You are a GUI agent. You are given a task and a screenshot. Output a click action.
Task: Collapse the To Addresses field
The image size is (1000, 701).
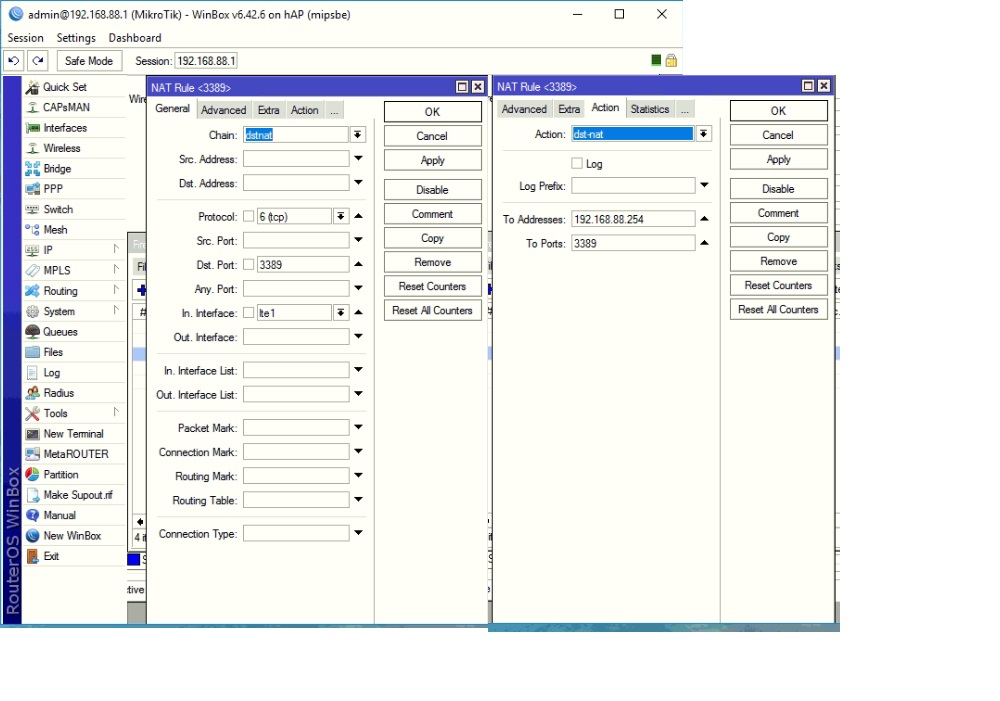[x=704, y=219]
